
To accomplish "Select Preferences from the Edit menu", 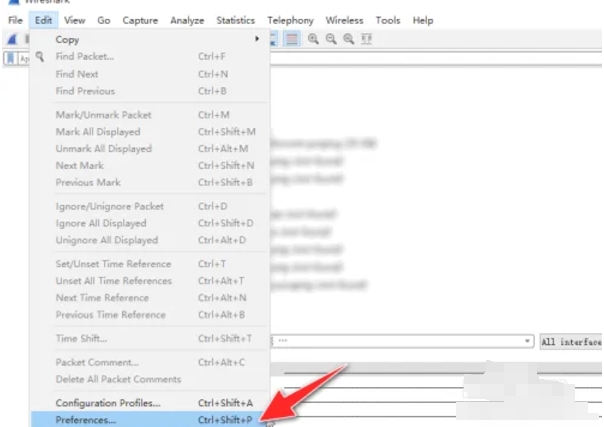I will point(86,420).
